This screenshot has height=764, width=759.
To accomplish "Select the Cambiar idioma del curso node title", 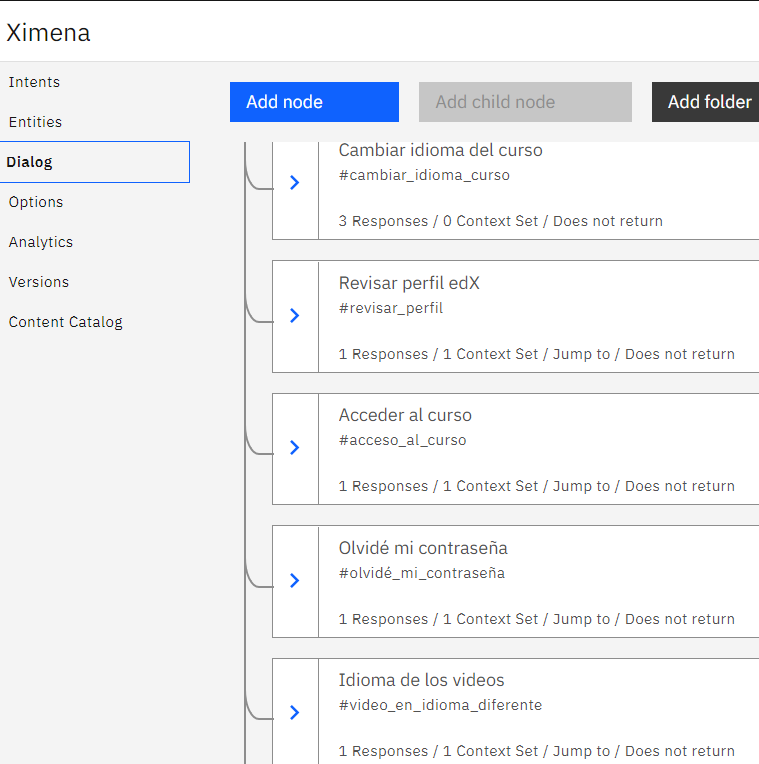I will 440,151.
